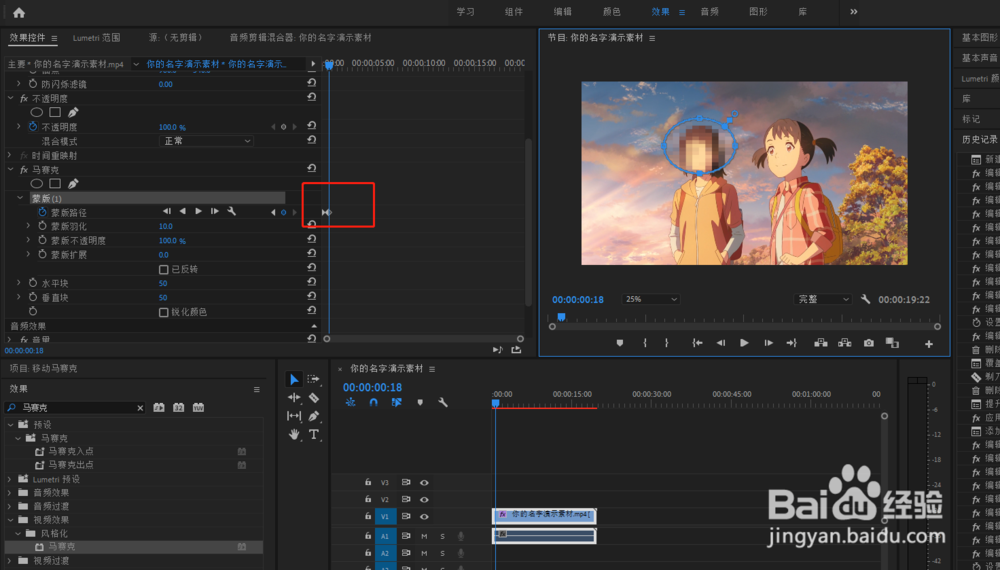Viewport: 1000px width, 570px height.
Task: Expand 时间重映射 effect
Action: click(10, 155)
